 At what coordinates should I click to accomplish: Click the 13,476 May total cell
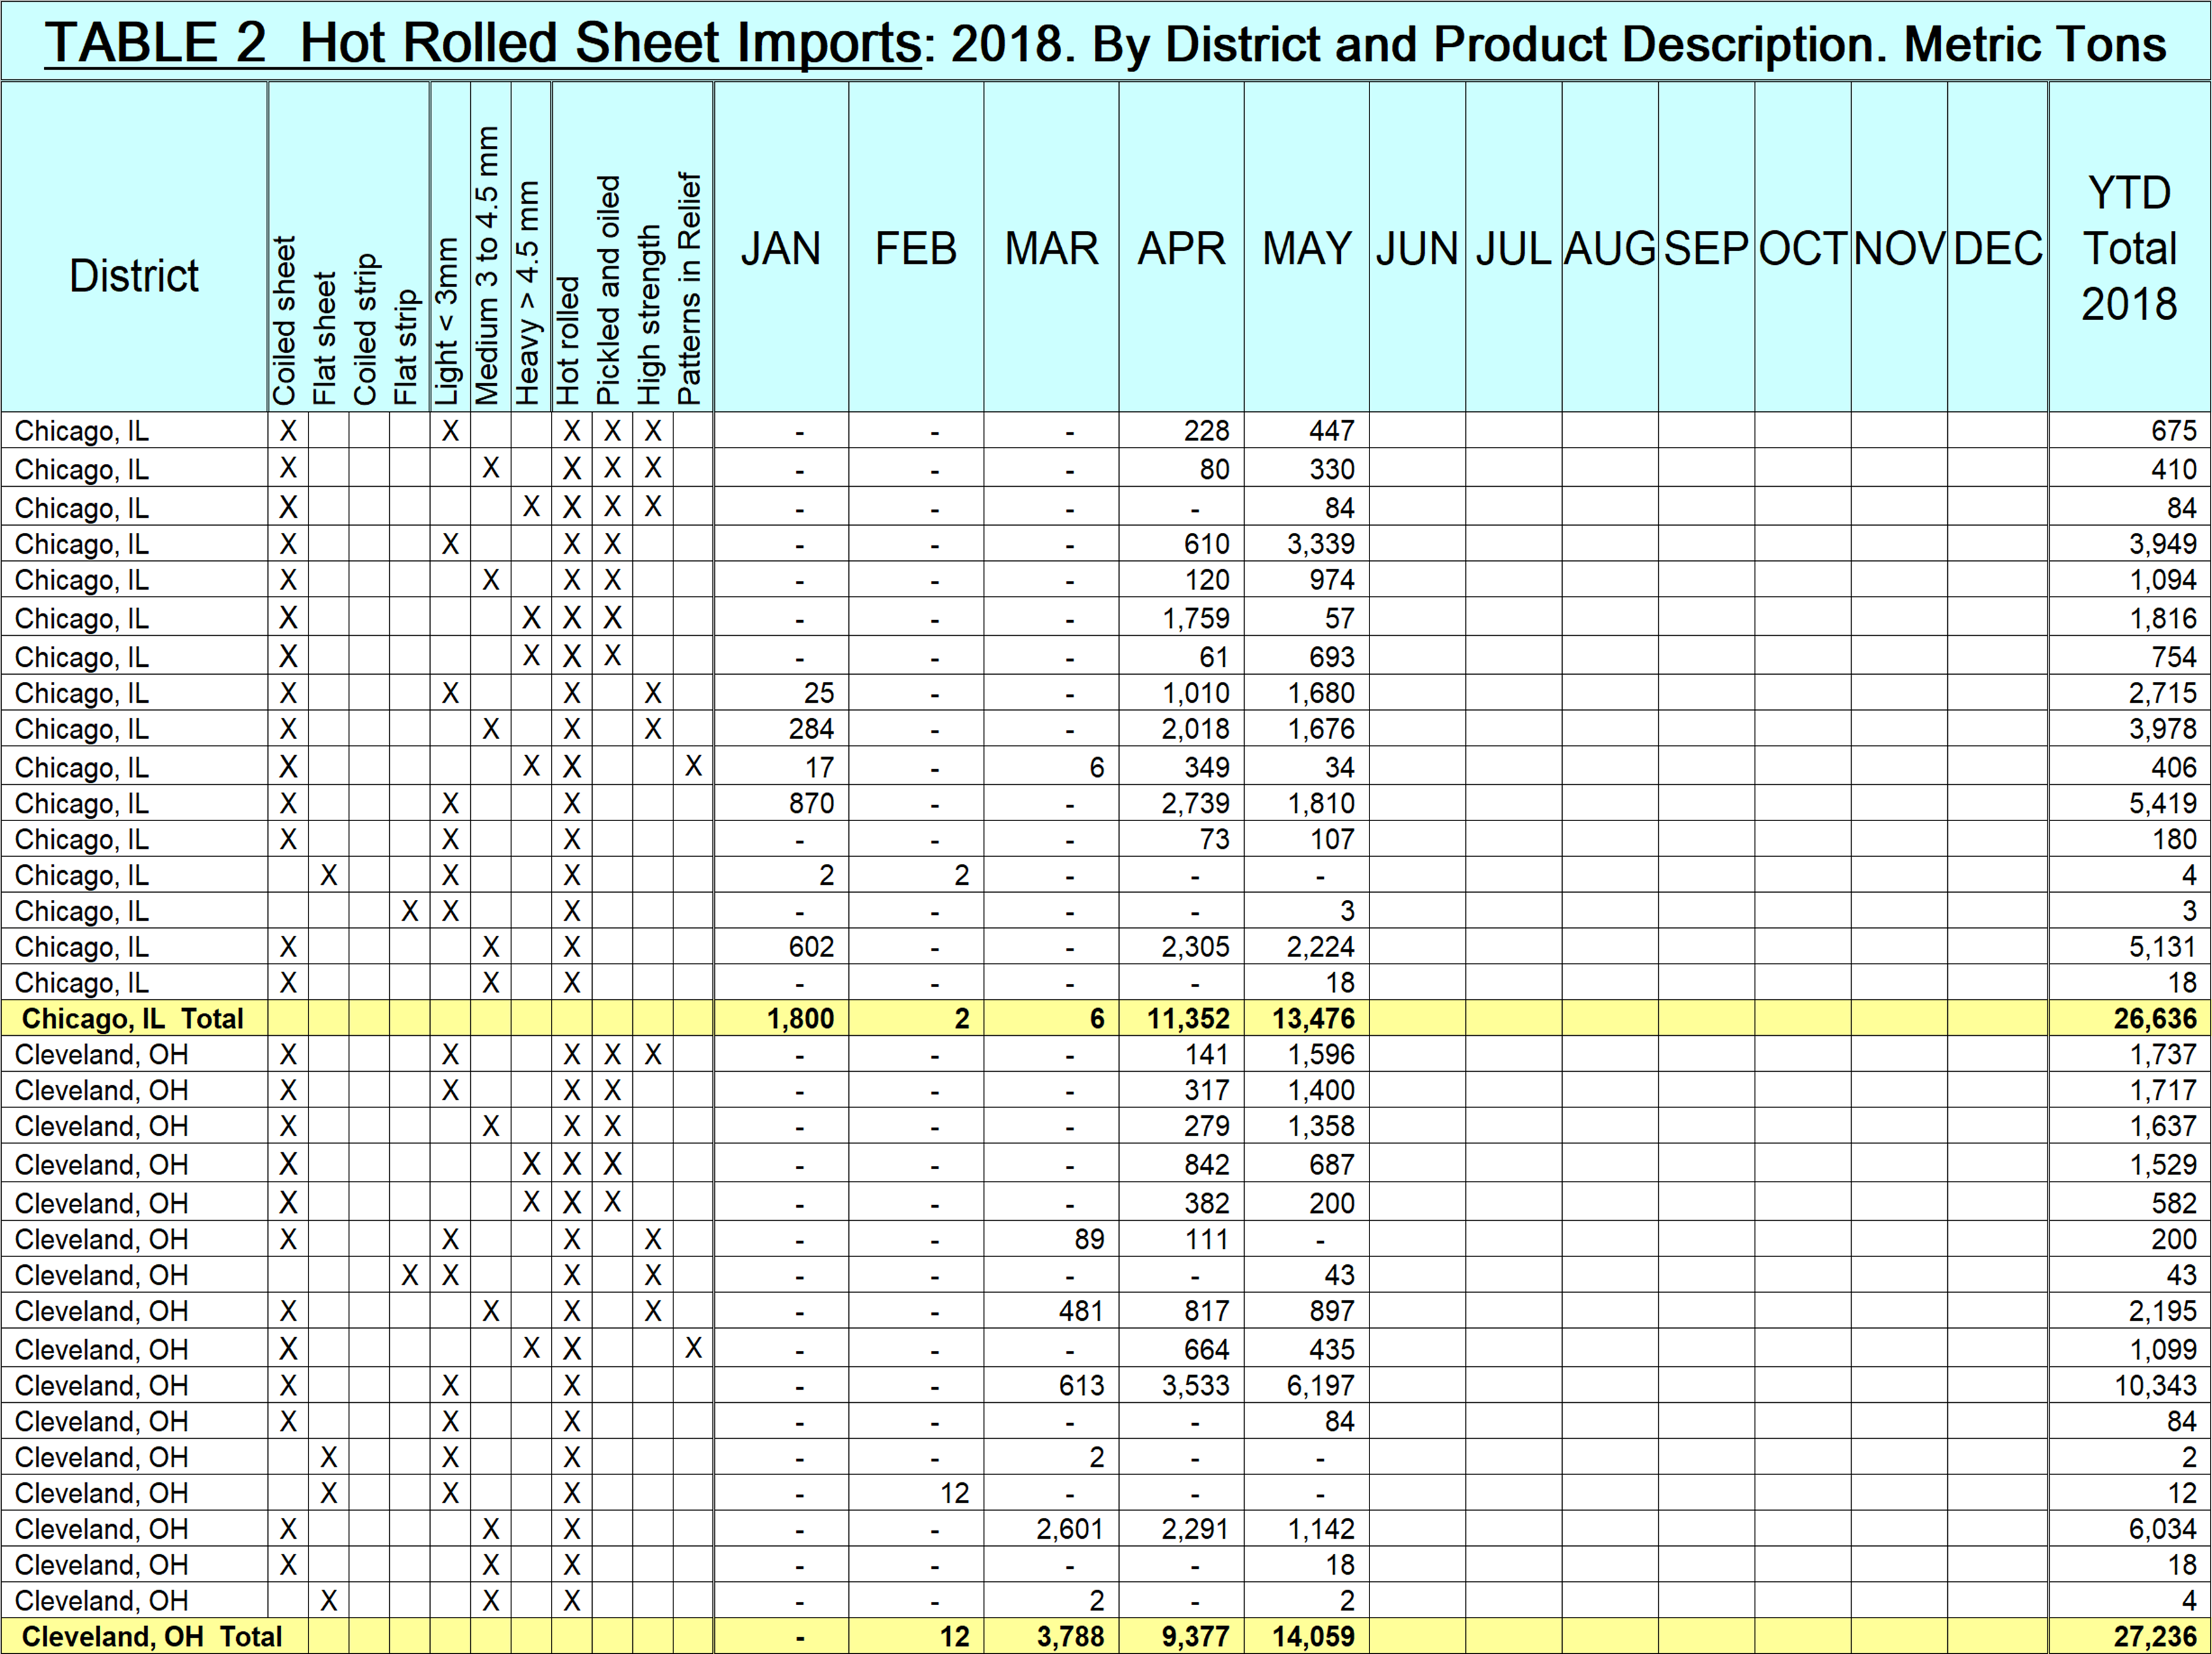coord(1313,1018)
